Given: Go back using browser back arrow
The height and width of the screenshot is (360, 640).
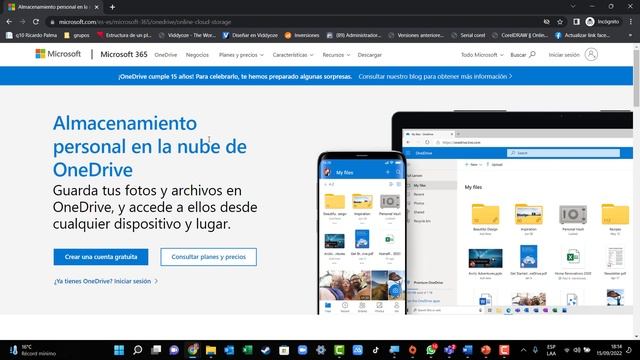Looking at the screenshot, I should click(9, 22).
